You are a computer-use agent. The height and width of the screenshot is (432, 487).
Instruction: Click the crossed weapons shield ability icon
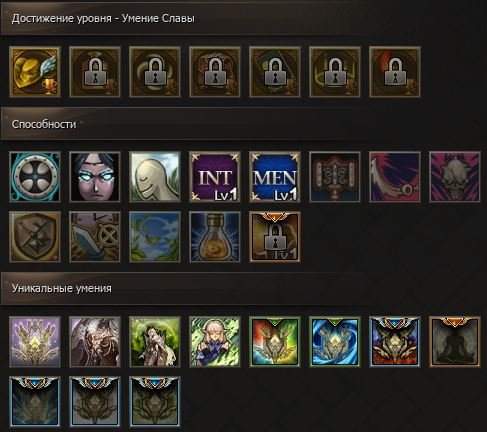(35, 237)
